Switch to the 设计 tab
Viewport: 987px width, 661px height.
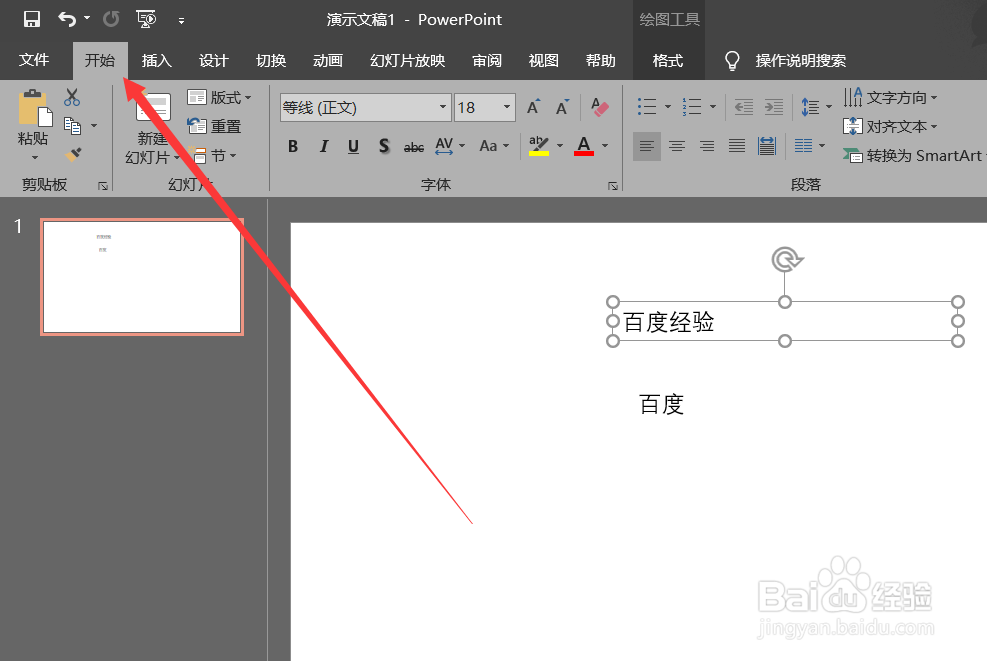pyautogui.click(x=213, y=60)
